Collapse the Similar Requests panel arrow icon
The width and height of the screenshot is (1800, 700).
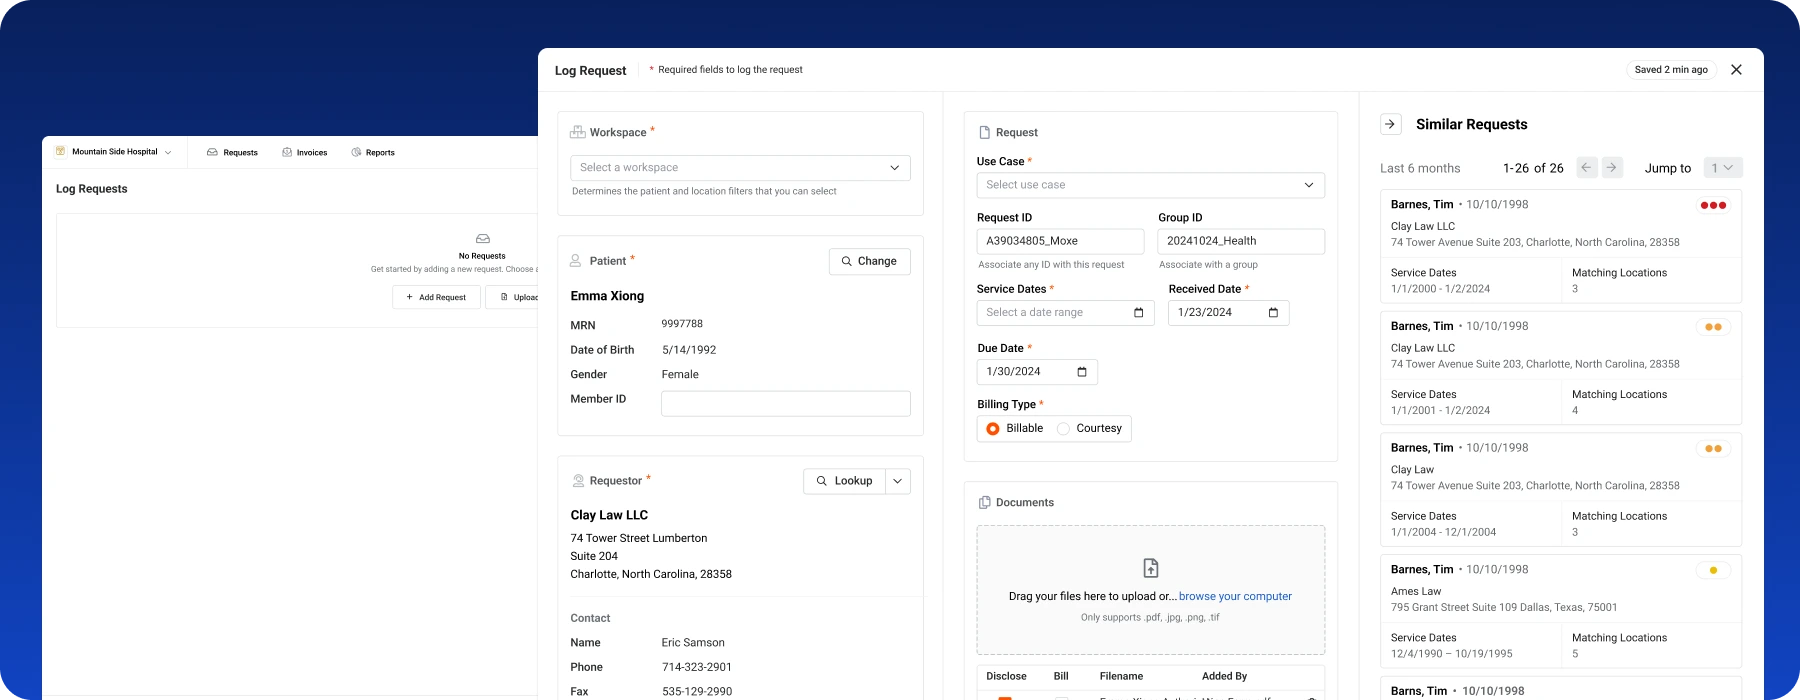(1390, 124)
